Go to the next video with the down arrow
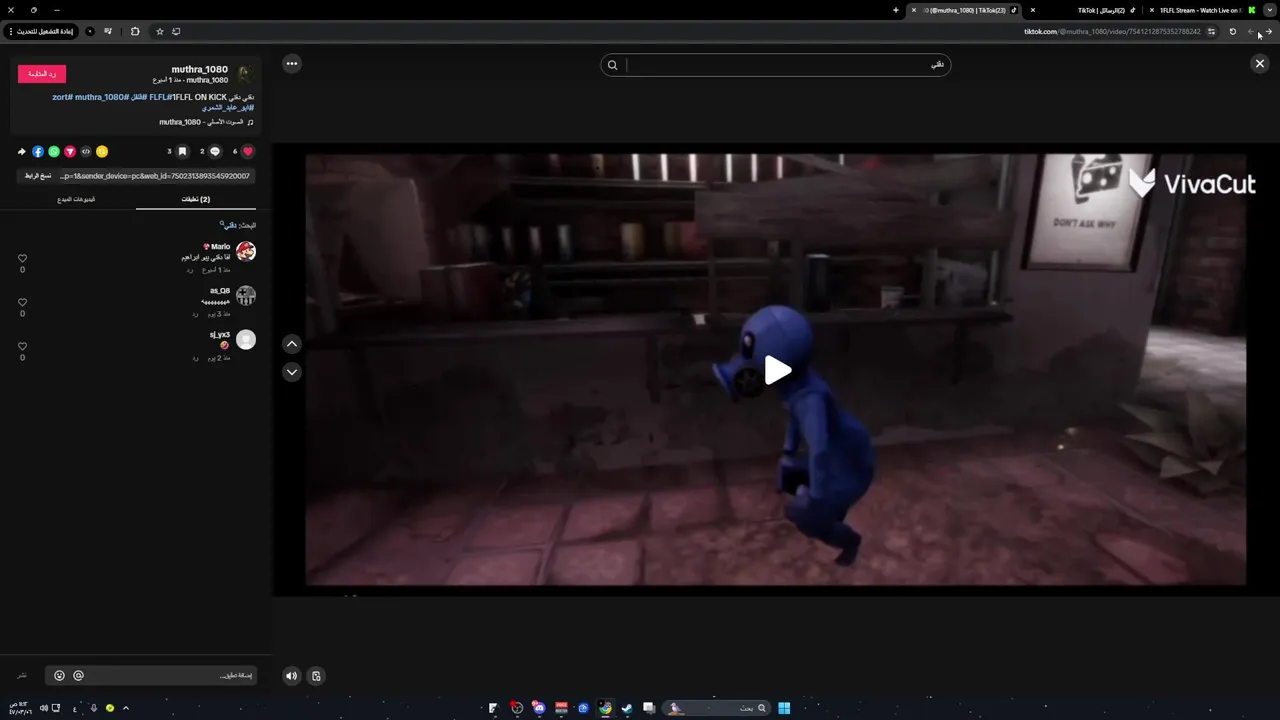Viewport: 1280px width, 720px height. click(291, 372)
